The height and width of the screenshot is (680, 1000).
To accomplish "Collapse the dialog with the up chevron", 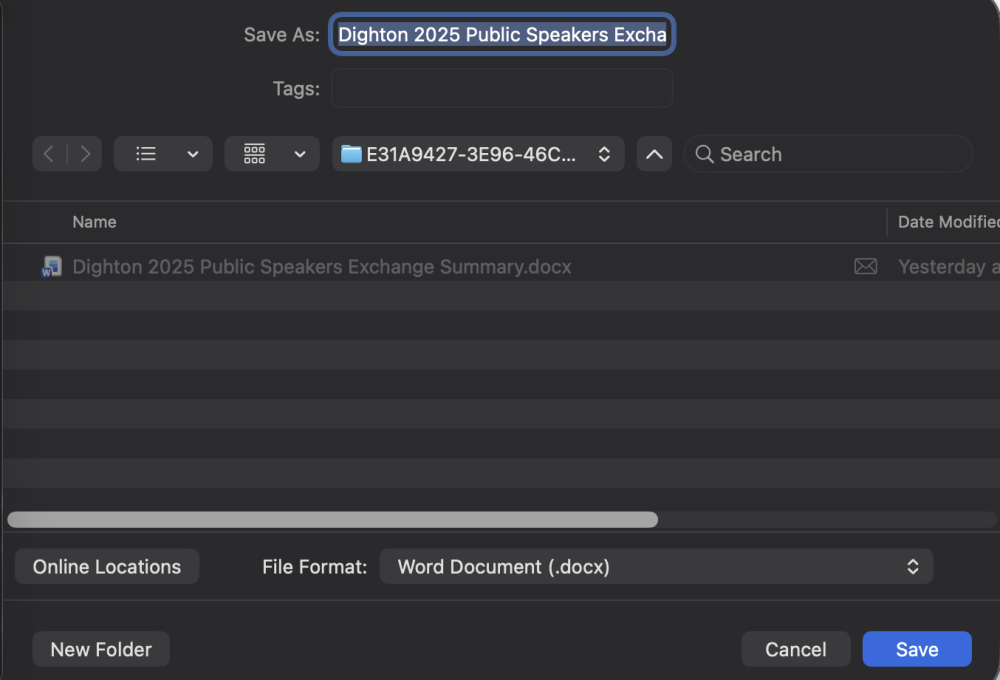I will (654, 154).
